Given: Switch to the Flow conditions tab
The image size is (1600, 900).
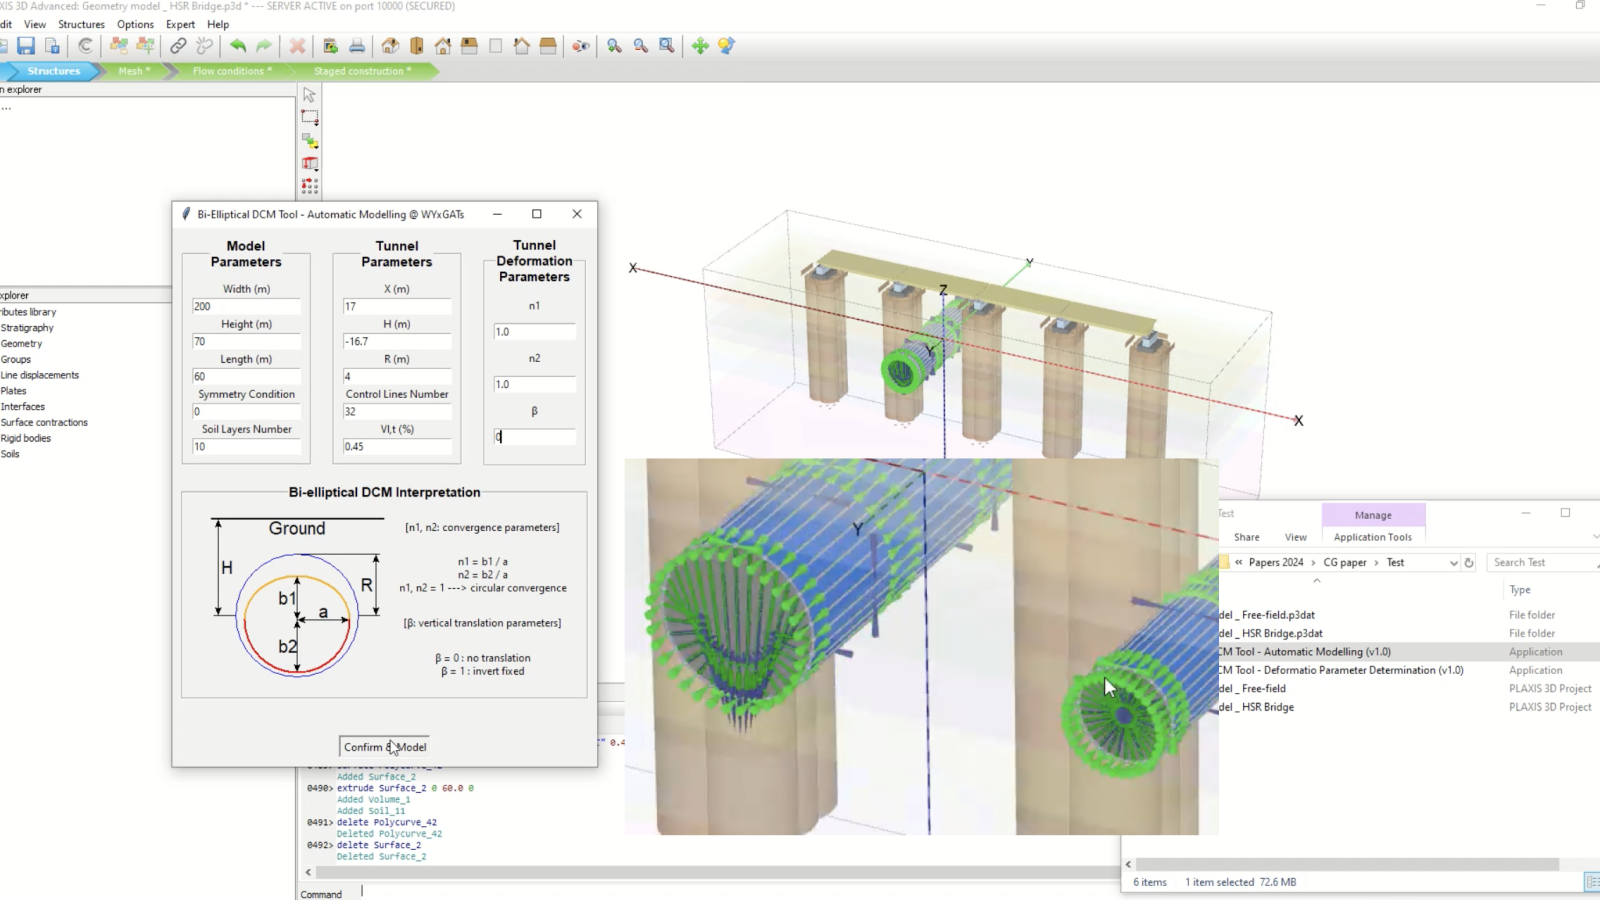Looking at the screenshot, I should pos(232,71).
